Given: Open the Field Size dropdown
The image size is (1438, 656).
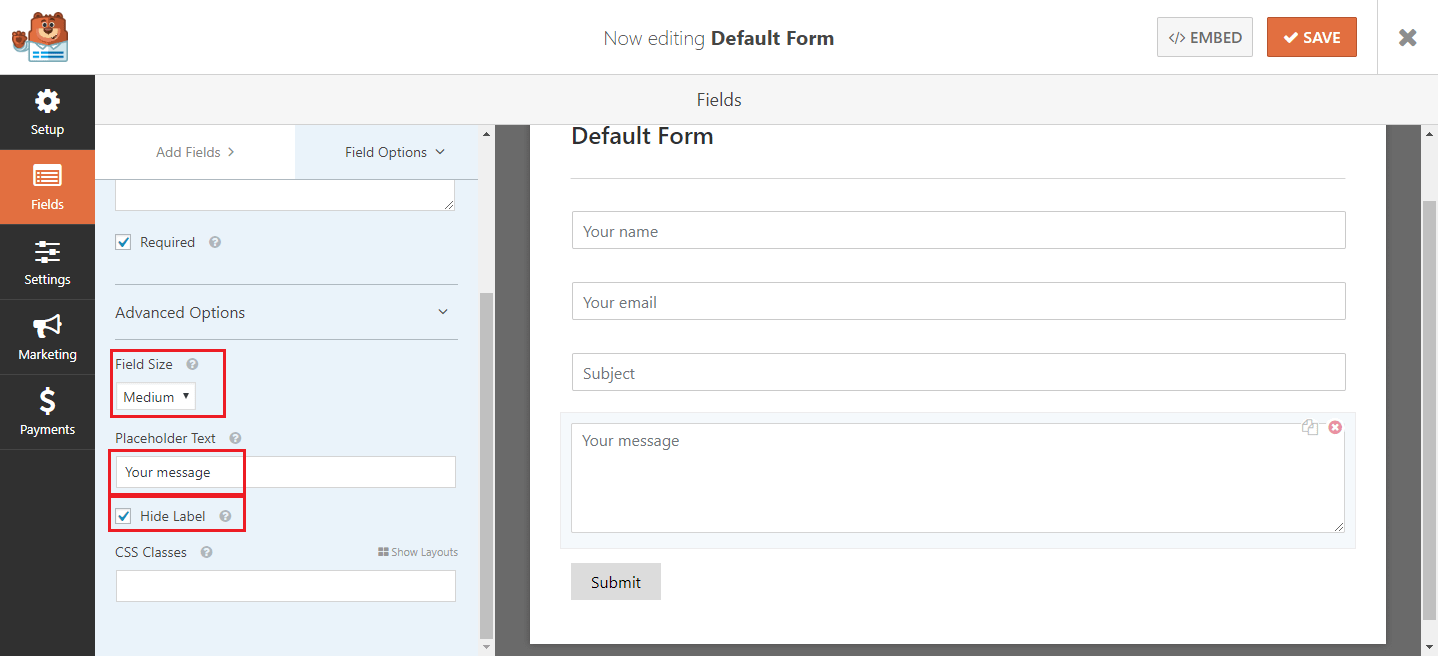Looking at the screenshot, I should pyautogui.click(x=156, y=397).
